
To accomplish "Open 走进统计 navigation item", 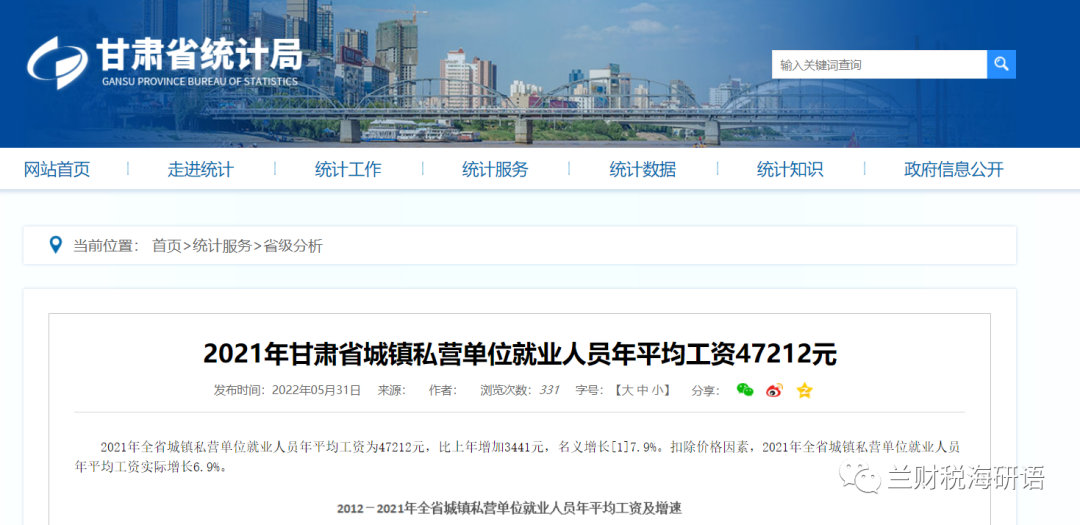I will 200,169.
